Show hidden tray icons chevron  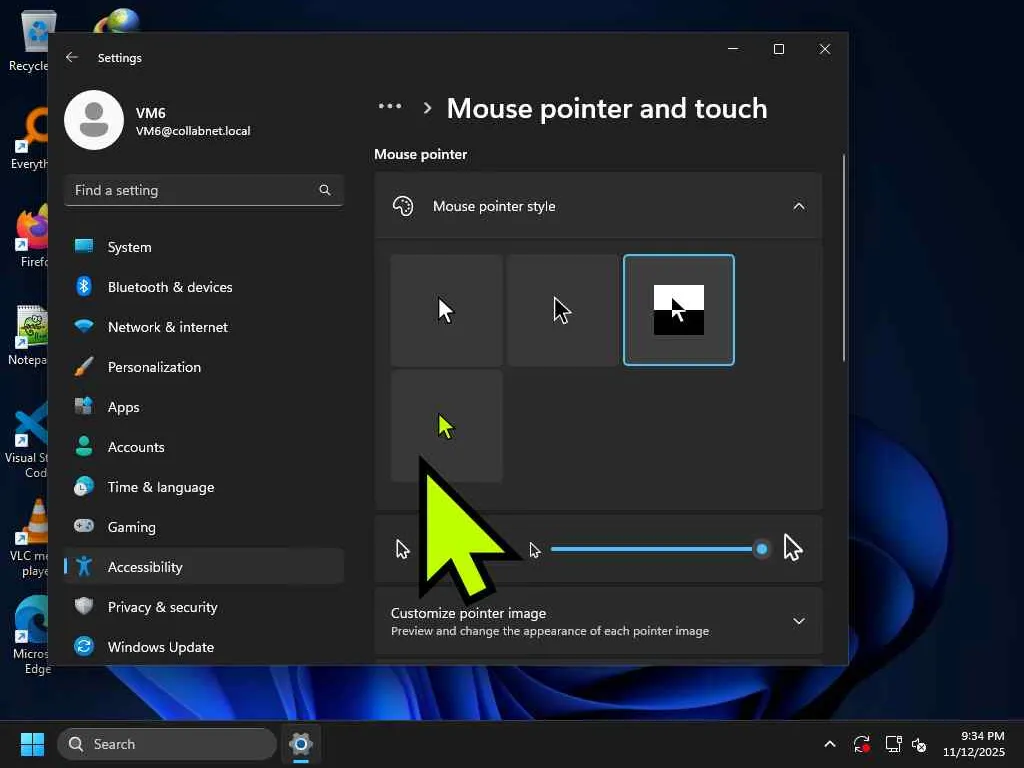coord(830,744)
